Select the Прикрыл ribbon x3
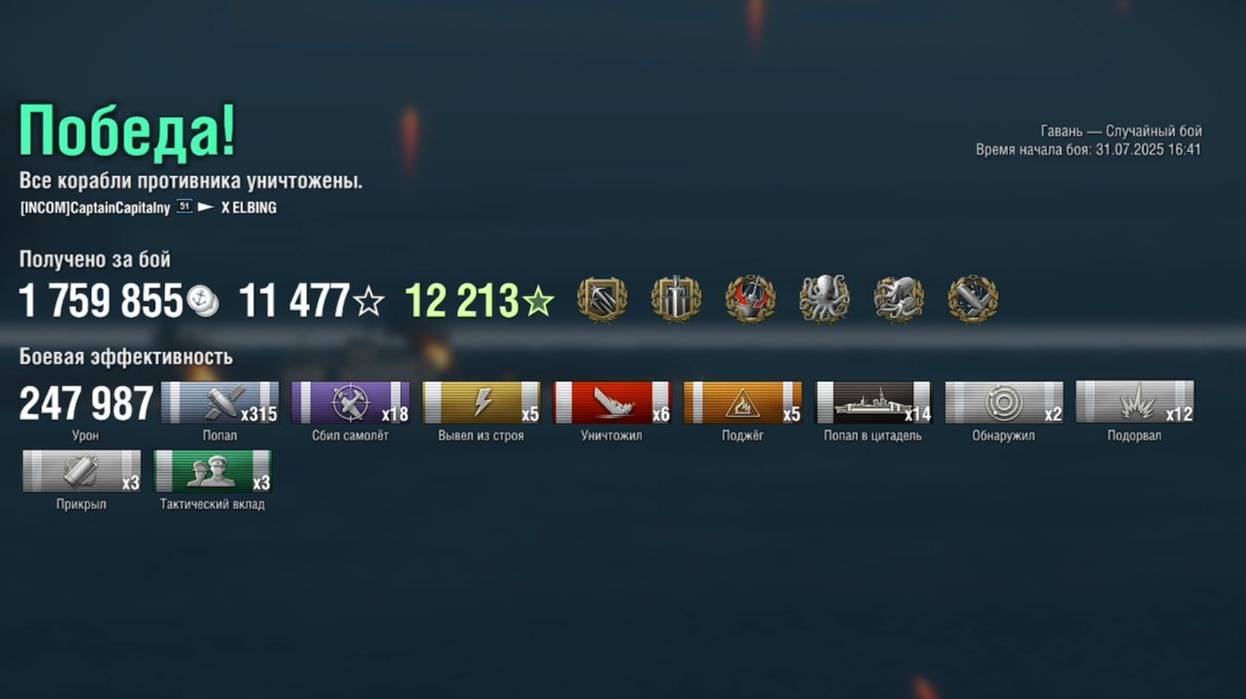 pos(81,471)
